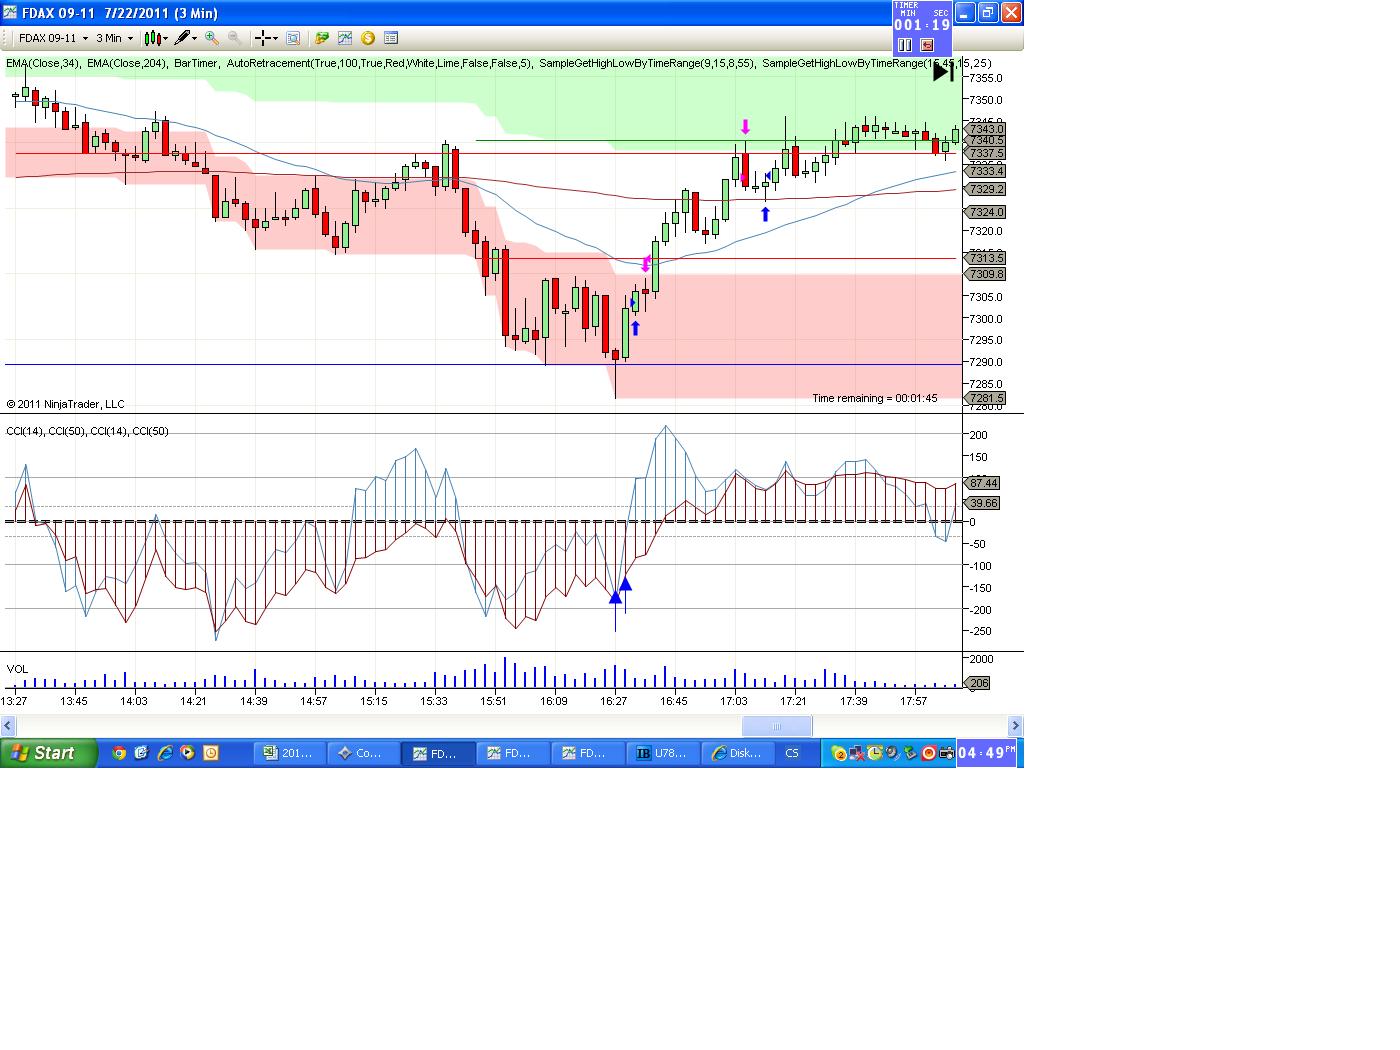The image size is (1400, 1050).
Task: Click the chart scrollbar right arrow
Action: coord(1015,726)
